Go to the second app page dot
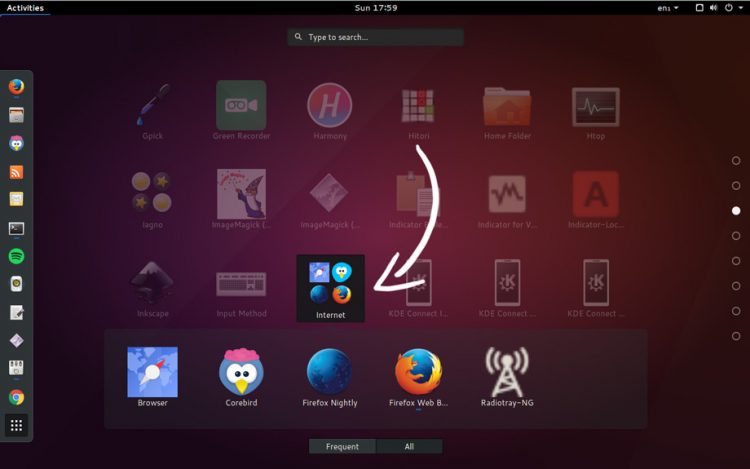This screenshot has height=469, width=750. coord(736,185)
